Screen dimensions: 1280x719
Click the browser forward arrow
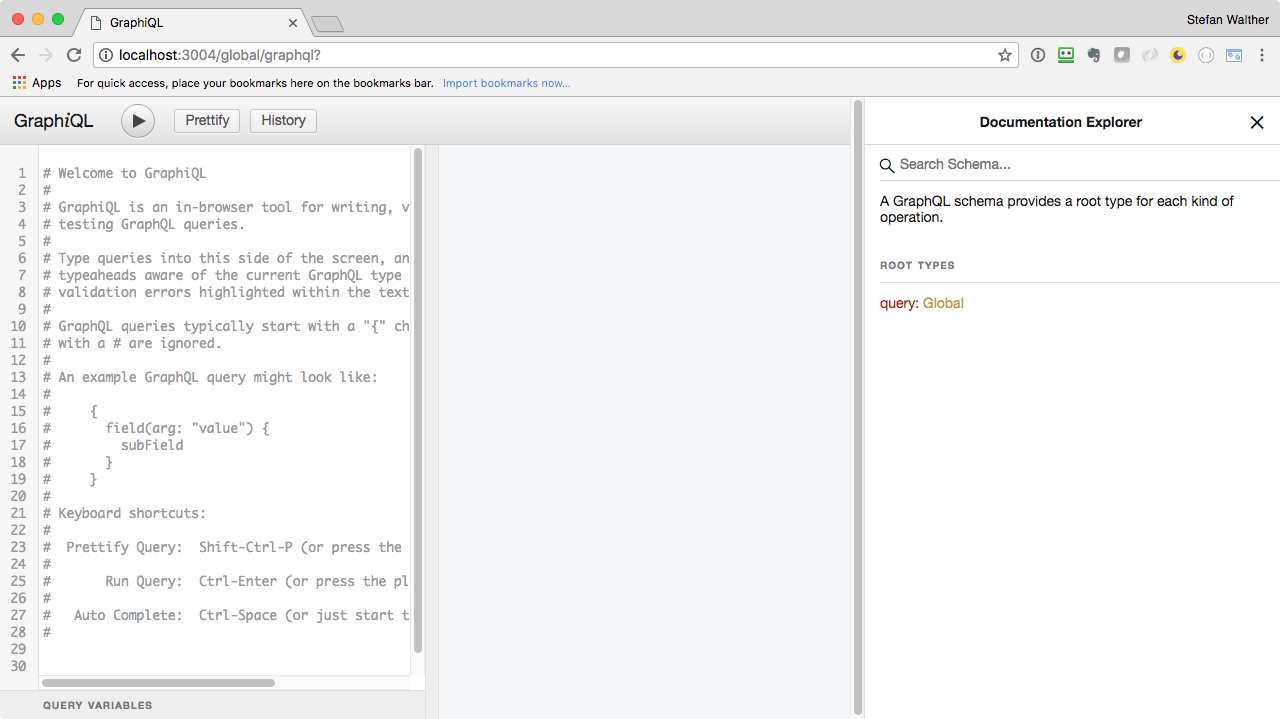[46, 55]
